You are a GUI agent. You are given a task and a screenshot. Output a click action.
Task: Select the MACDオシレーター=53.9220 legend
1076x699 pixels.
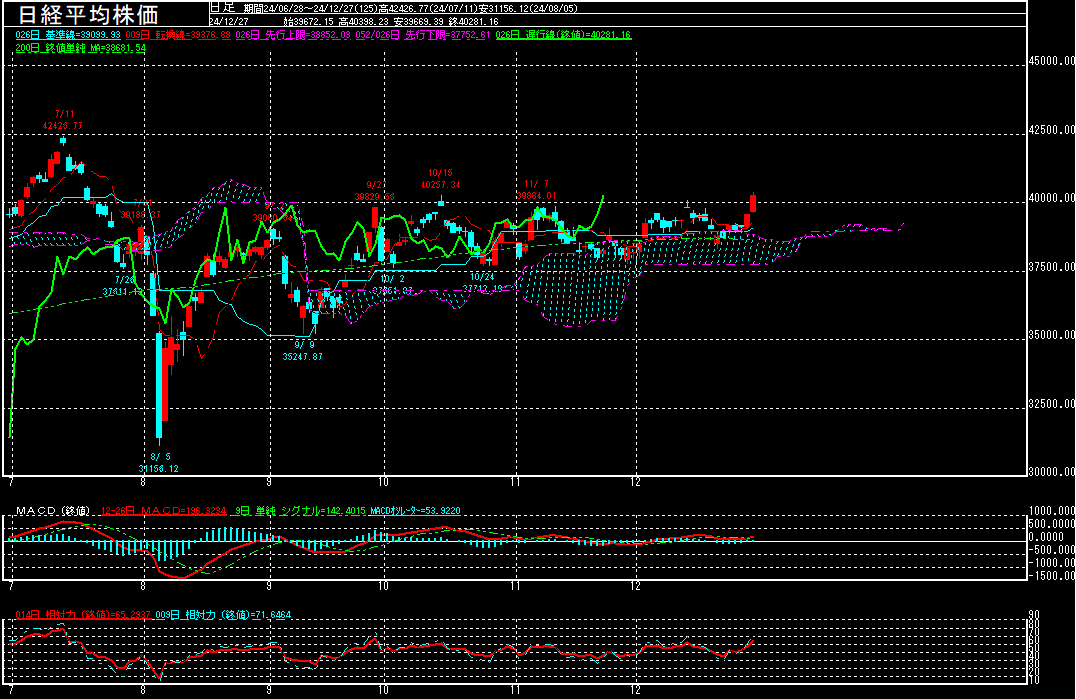tap(415, 510)
